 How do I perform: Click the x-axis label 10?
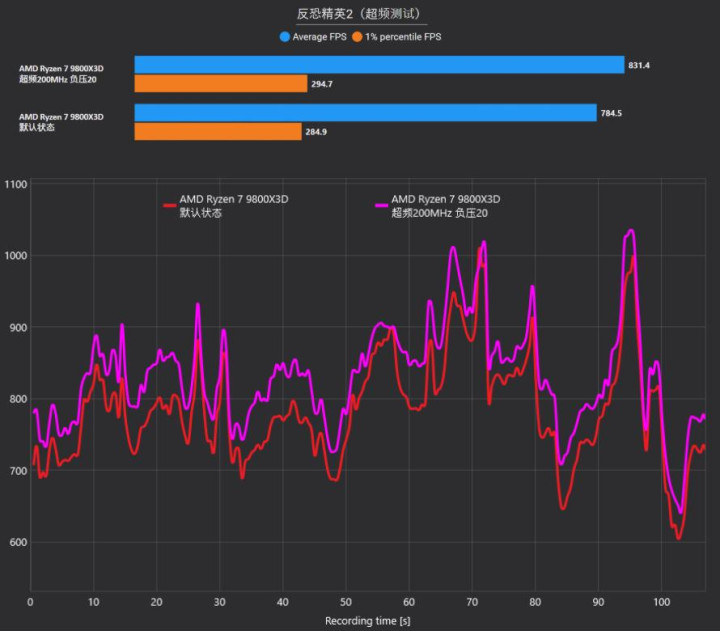tap(93, 602)
